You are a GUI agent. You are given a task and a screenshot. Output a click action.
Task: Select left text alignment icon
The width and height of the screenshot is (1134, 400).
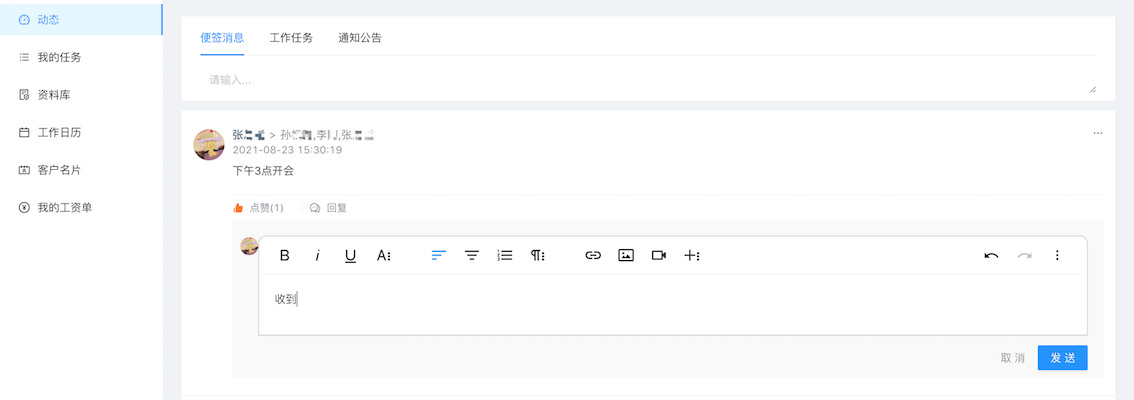pos(439,255)
